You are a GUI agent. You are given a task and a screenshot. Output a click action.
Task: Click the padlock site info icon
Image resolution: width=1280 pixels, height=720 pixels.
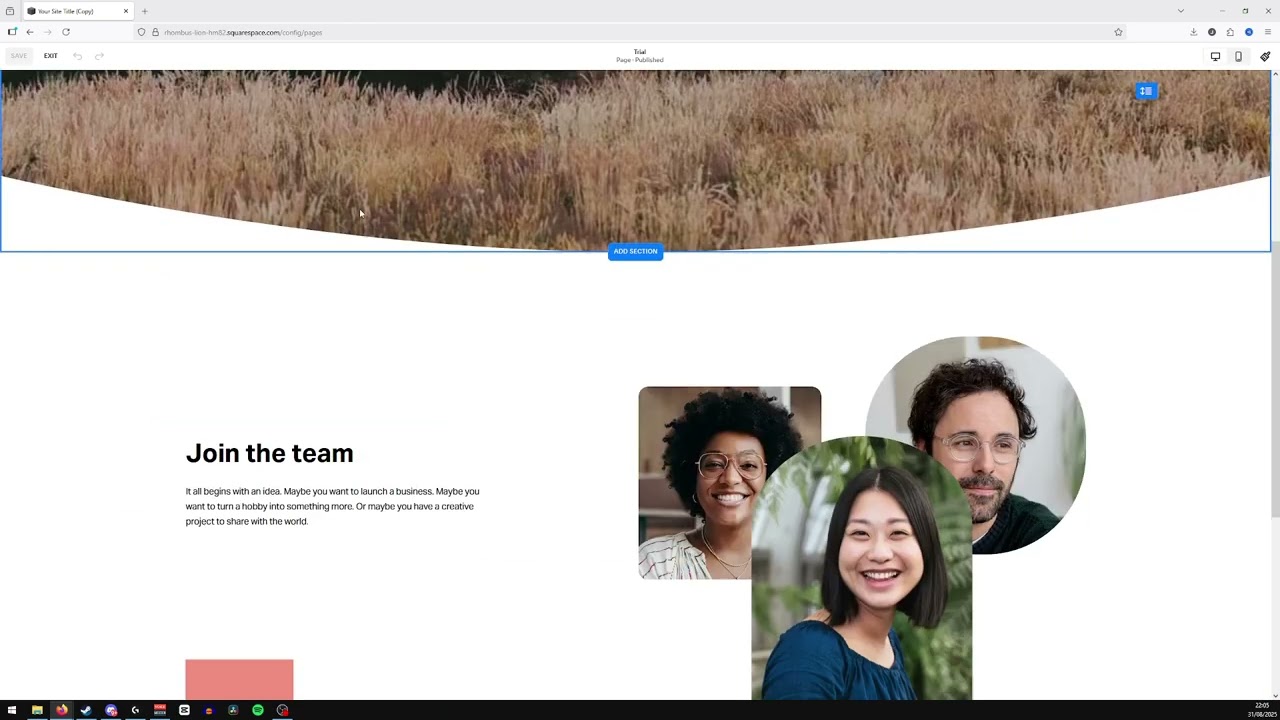tap(155, 32)
